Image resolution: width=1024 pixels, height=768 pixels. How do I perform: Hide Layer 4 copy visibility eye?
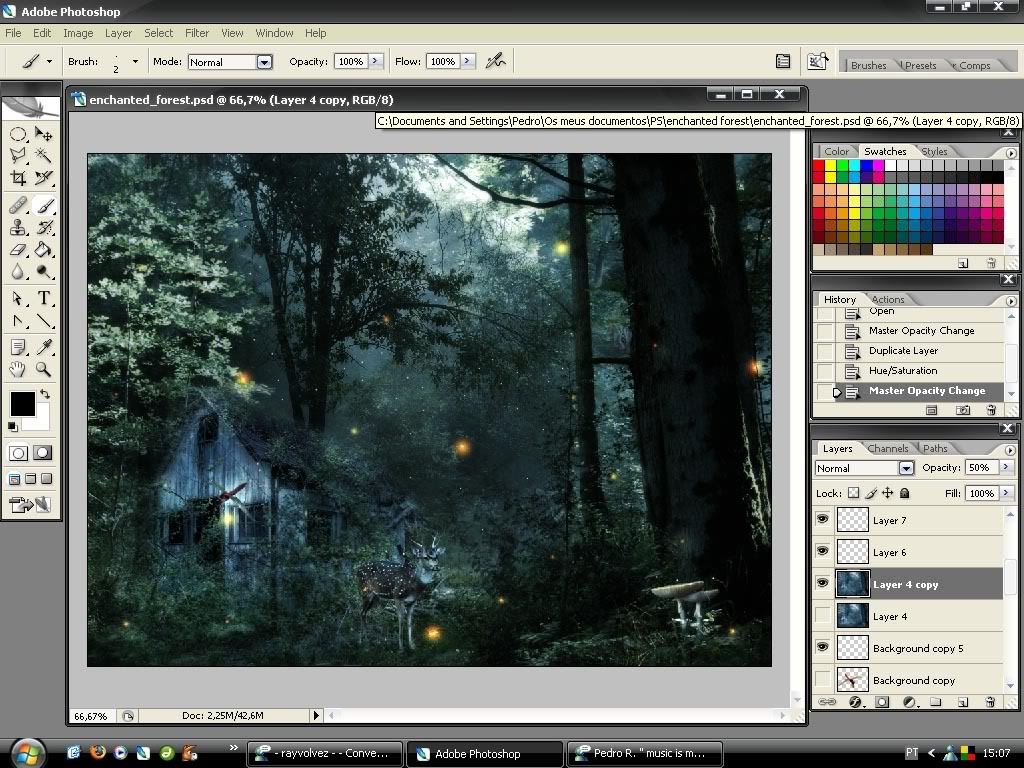click(823, 583)
